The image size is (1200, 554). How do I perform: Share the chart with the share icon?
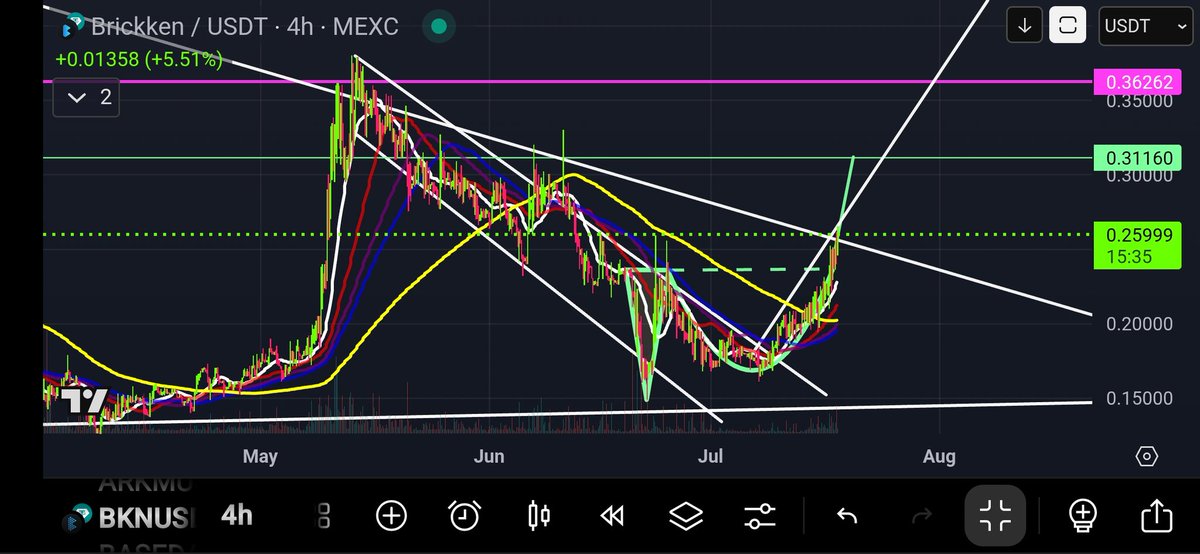point(1156,516)
